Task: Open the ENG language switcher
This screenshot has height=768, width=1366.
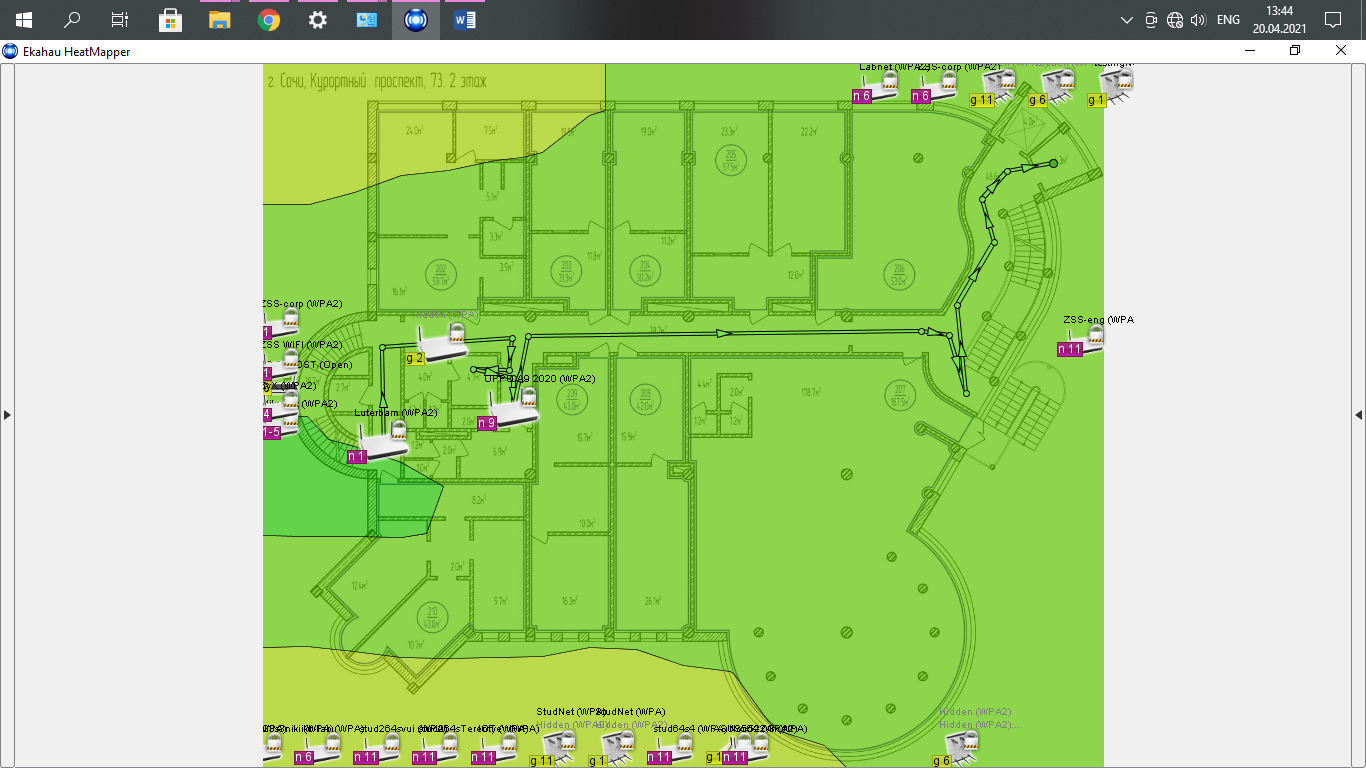Action: (x=1229, y=20)
